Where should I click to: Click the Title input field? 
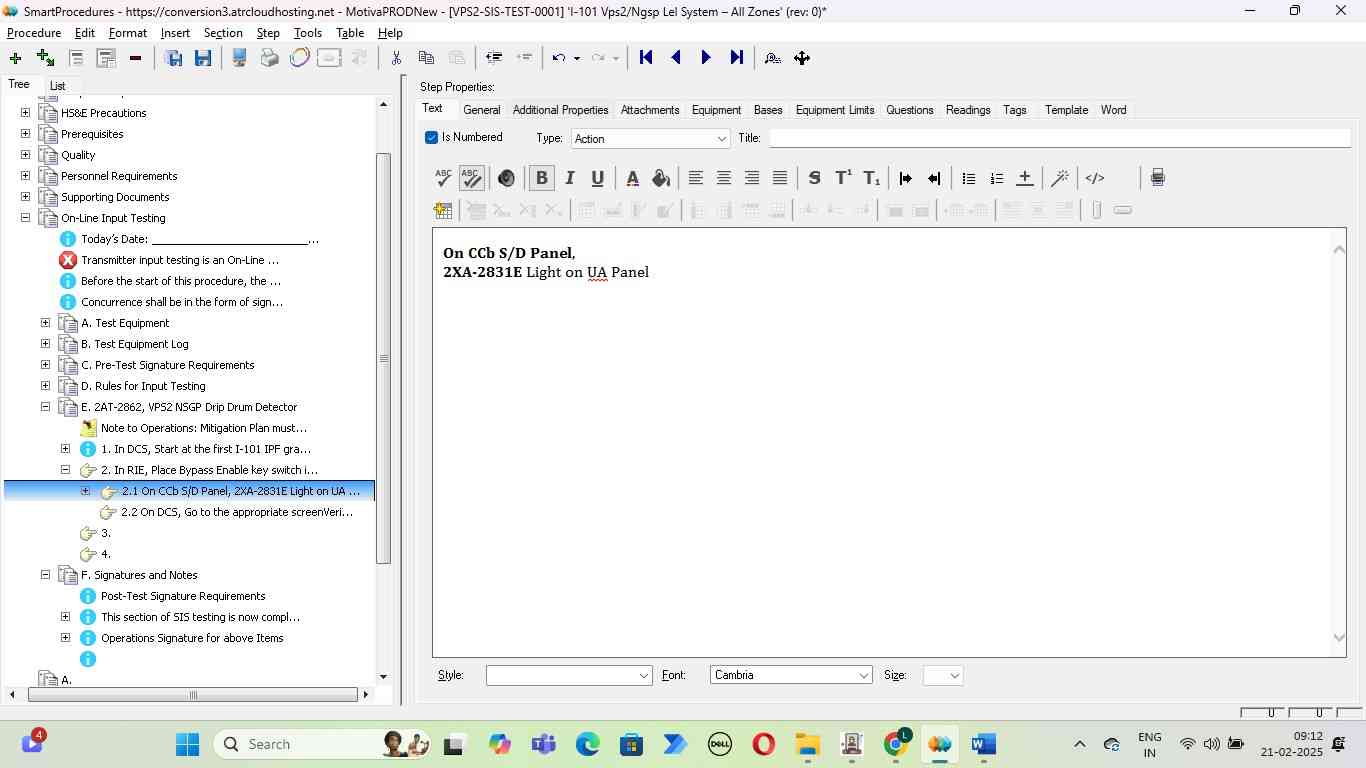click(x=1060, y=138)
